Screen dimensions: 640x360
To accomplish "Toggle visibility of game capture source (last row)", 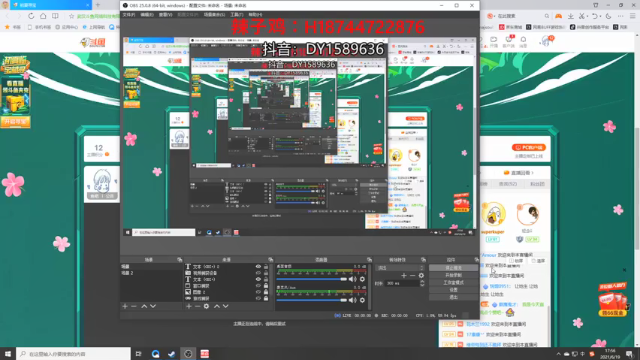I will click(258, 298).
